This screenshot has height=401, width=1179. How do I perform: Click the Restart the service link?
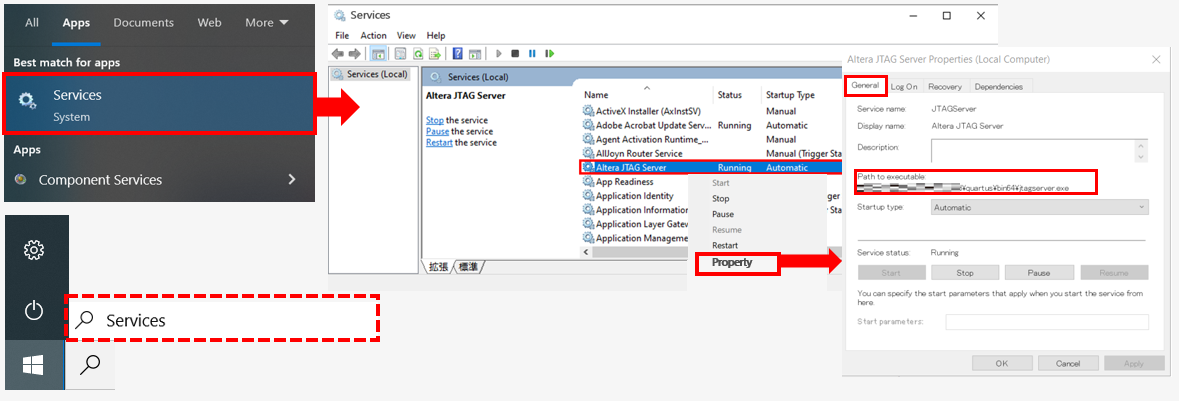pyautogui.click(x=439, y=142)
